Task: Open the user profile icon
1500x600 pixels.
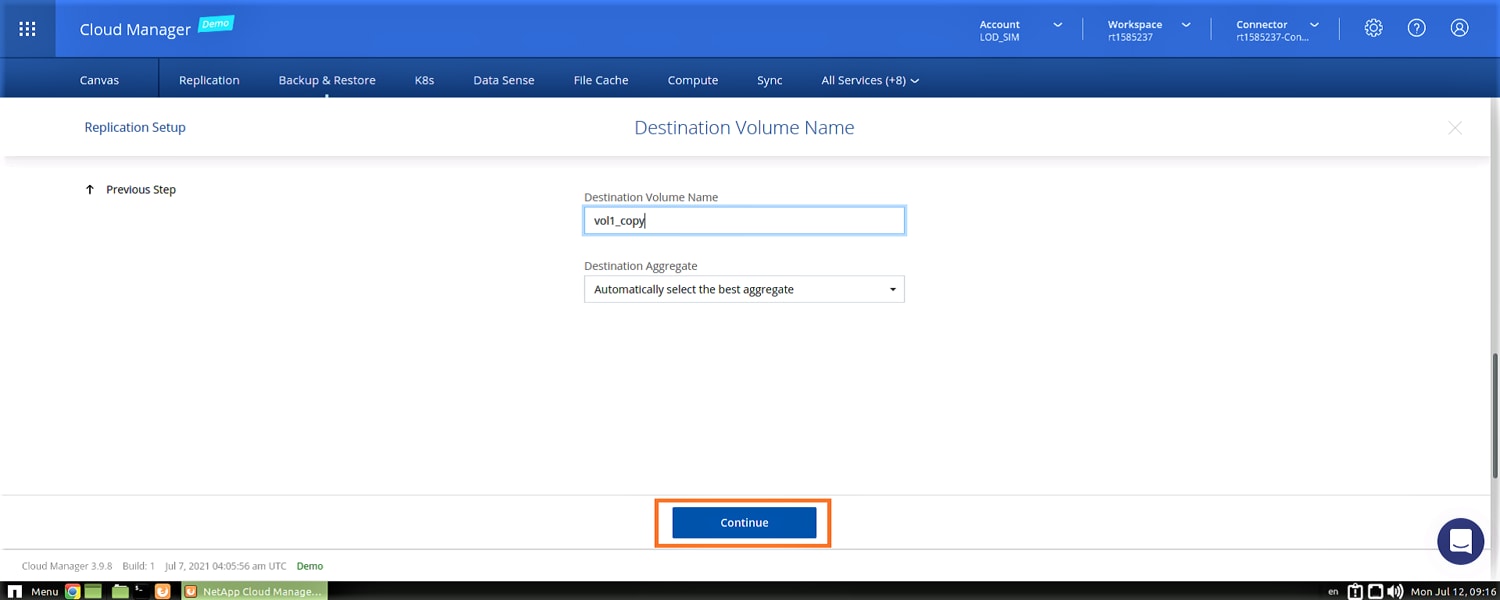Action: [1459, 29]
